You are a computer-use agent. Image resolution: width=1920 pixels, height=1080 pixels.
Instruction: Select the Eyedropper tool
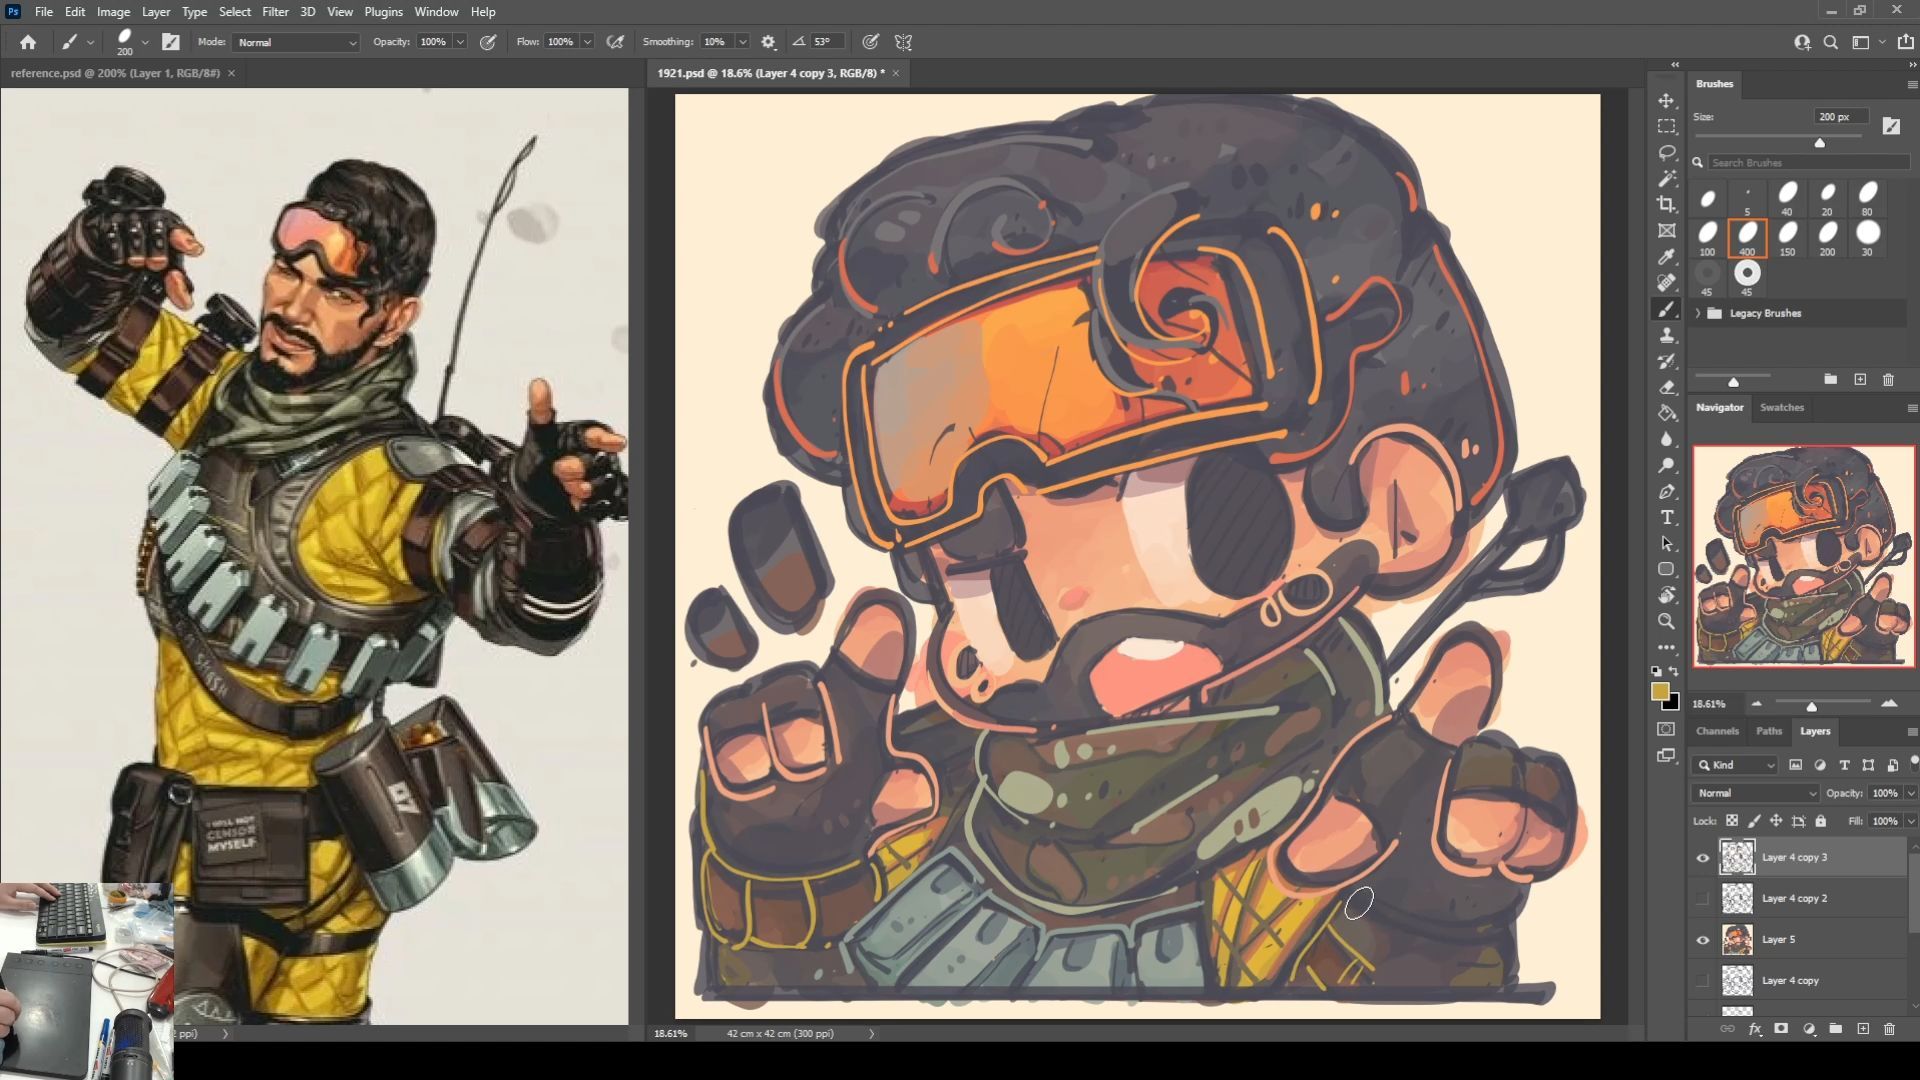click(1666, 257)
